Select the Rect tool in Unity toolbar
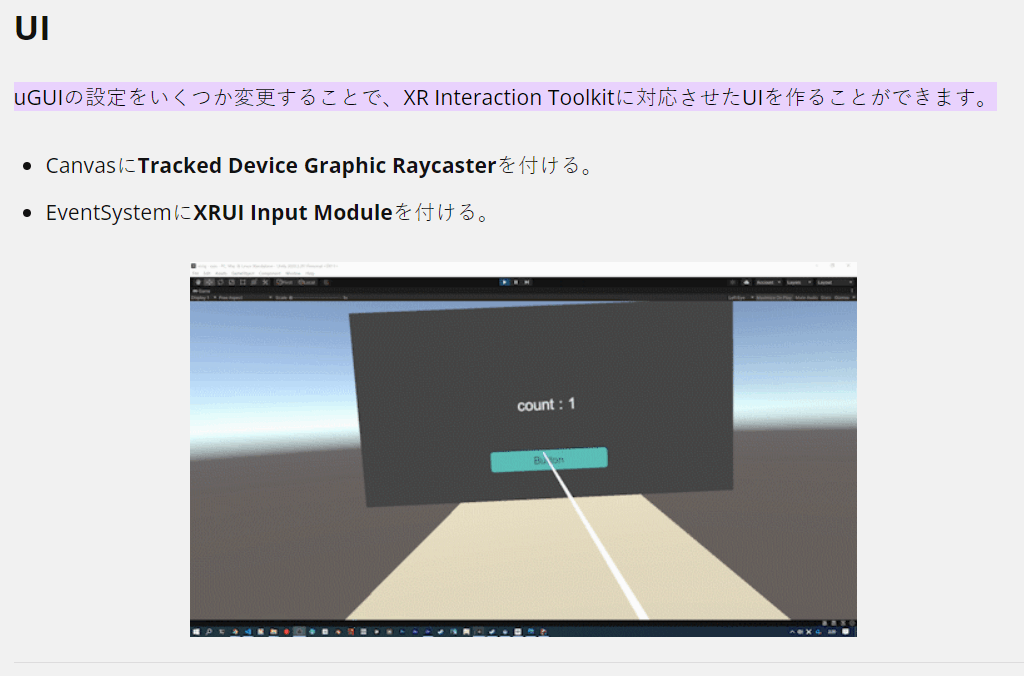Viewport: 1024px width, 676px height. click(242, 282)
